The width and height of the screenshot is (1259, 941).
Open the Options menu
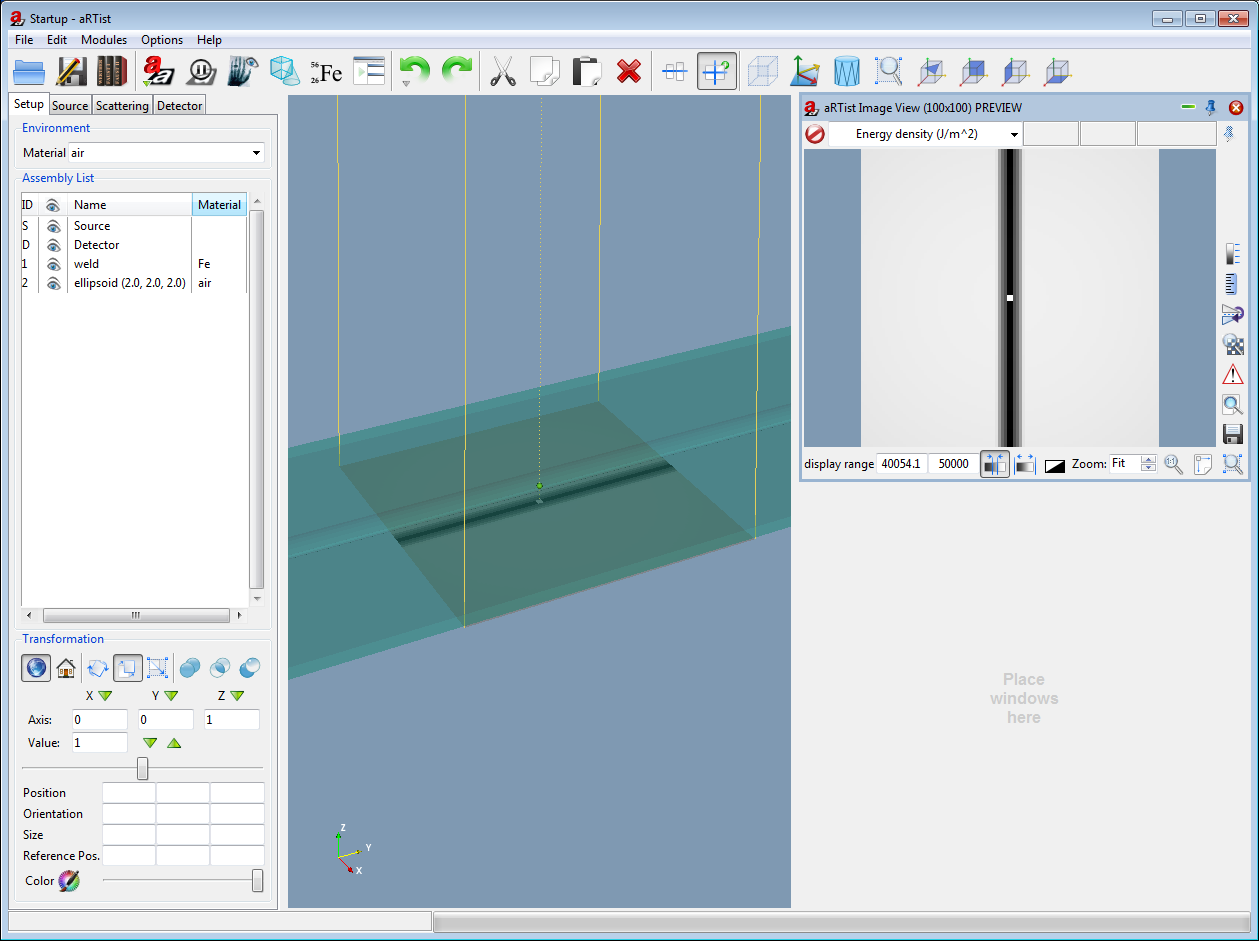[x=162, y=40]
